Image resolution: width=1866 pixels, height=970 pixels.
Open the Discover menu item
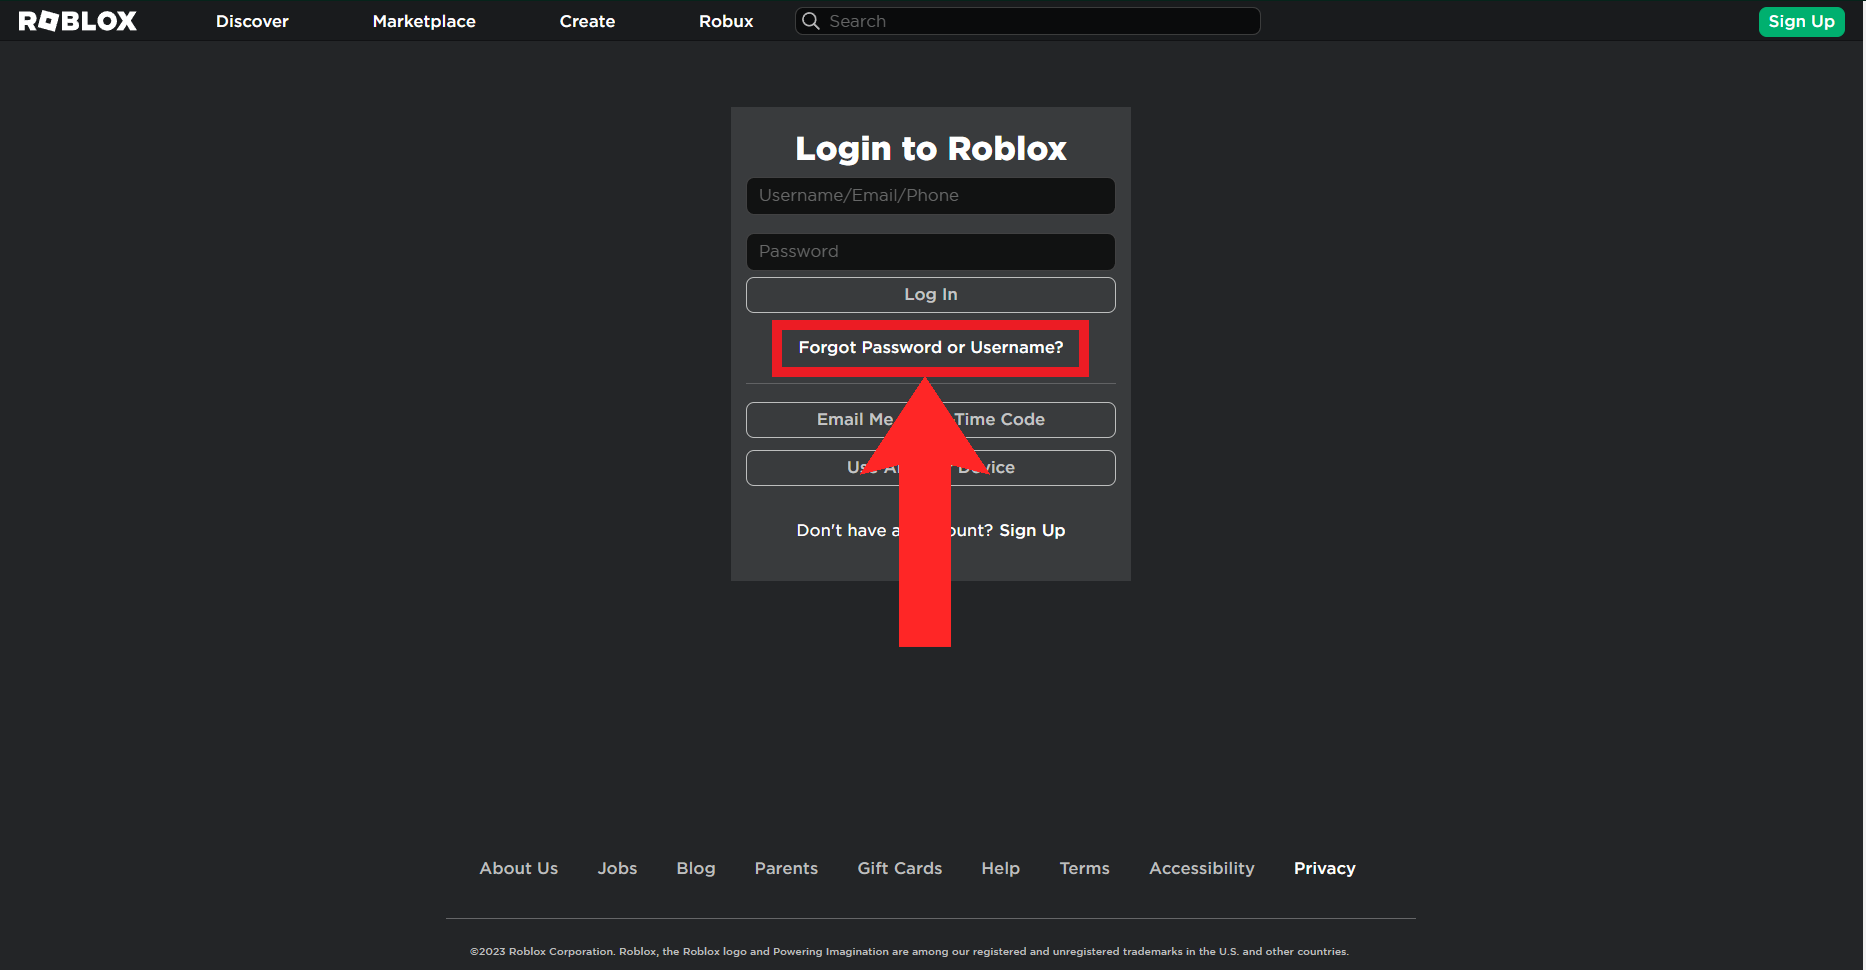tap(252, 21)
